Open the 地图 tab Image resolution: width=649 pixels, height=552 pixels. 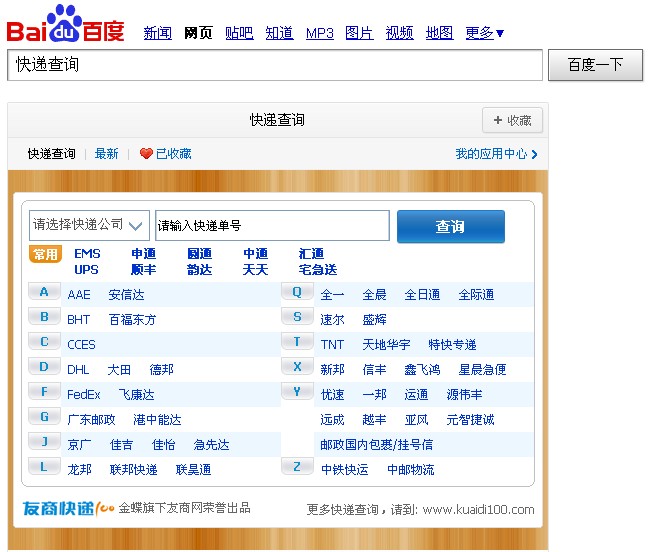pyautogui.click(x=440, y=33)
